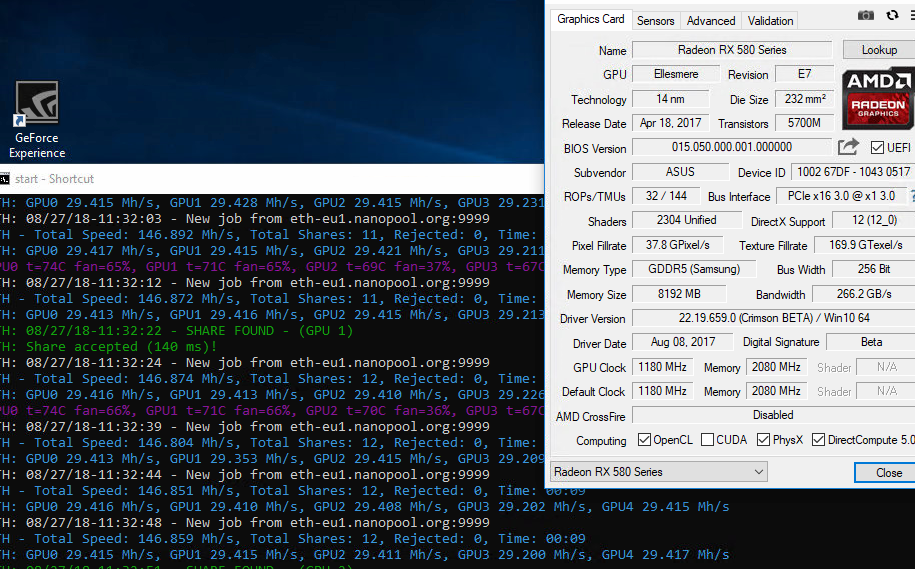Click the screenshot camera icon in GPU-Z
The width and height of the screenshot is (915, 569).
(866, 15)
